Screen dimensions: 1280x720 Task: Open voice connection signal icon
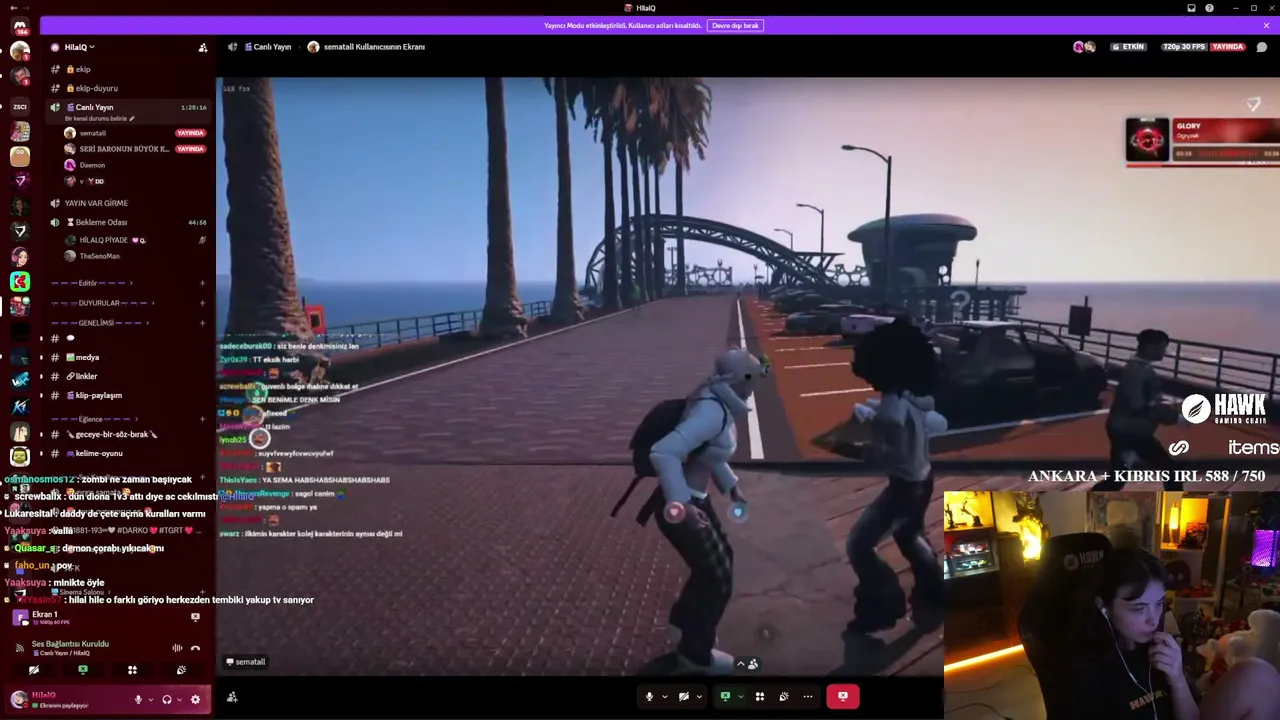[20, 648]
